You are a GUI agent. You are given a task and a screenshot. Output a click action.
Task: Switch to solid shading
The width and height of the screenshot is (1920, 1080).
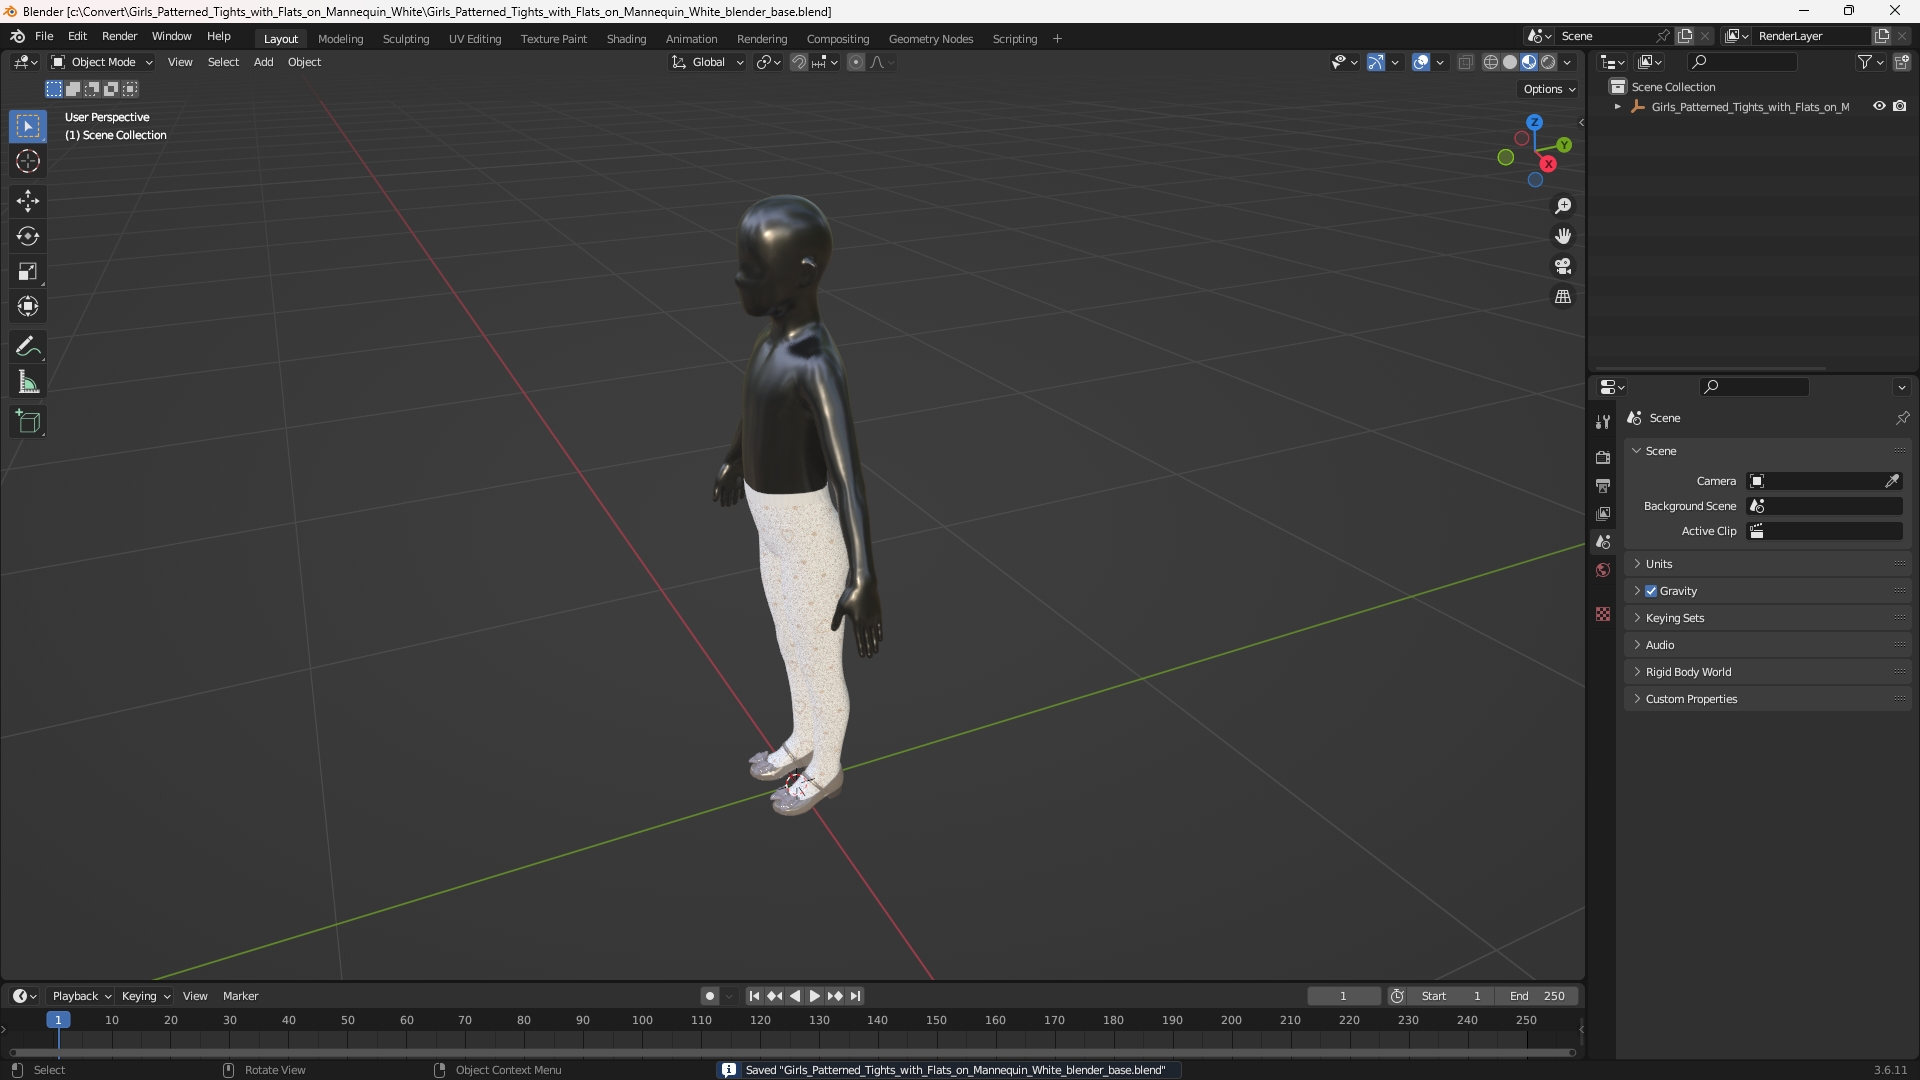click(1510, 62)
